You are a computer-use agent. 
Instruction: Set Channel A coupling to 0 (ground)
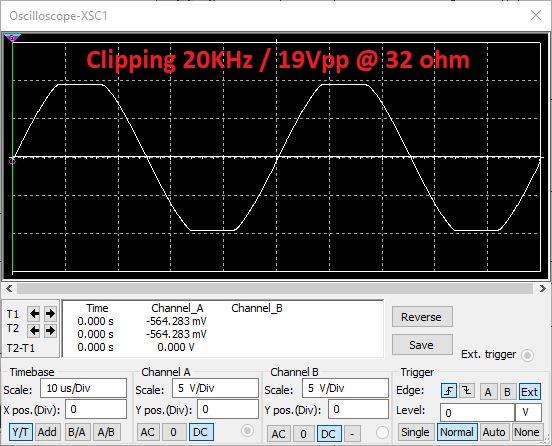coord(174,432)
